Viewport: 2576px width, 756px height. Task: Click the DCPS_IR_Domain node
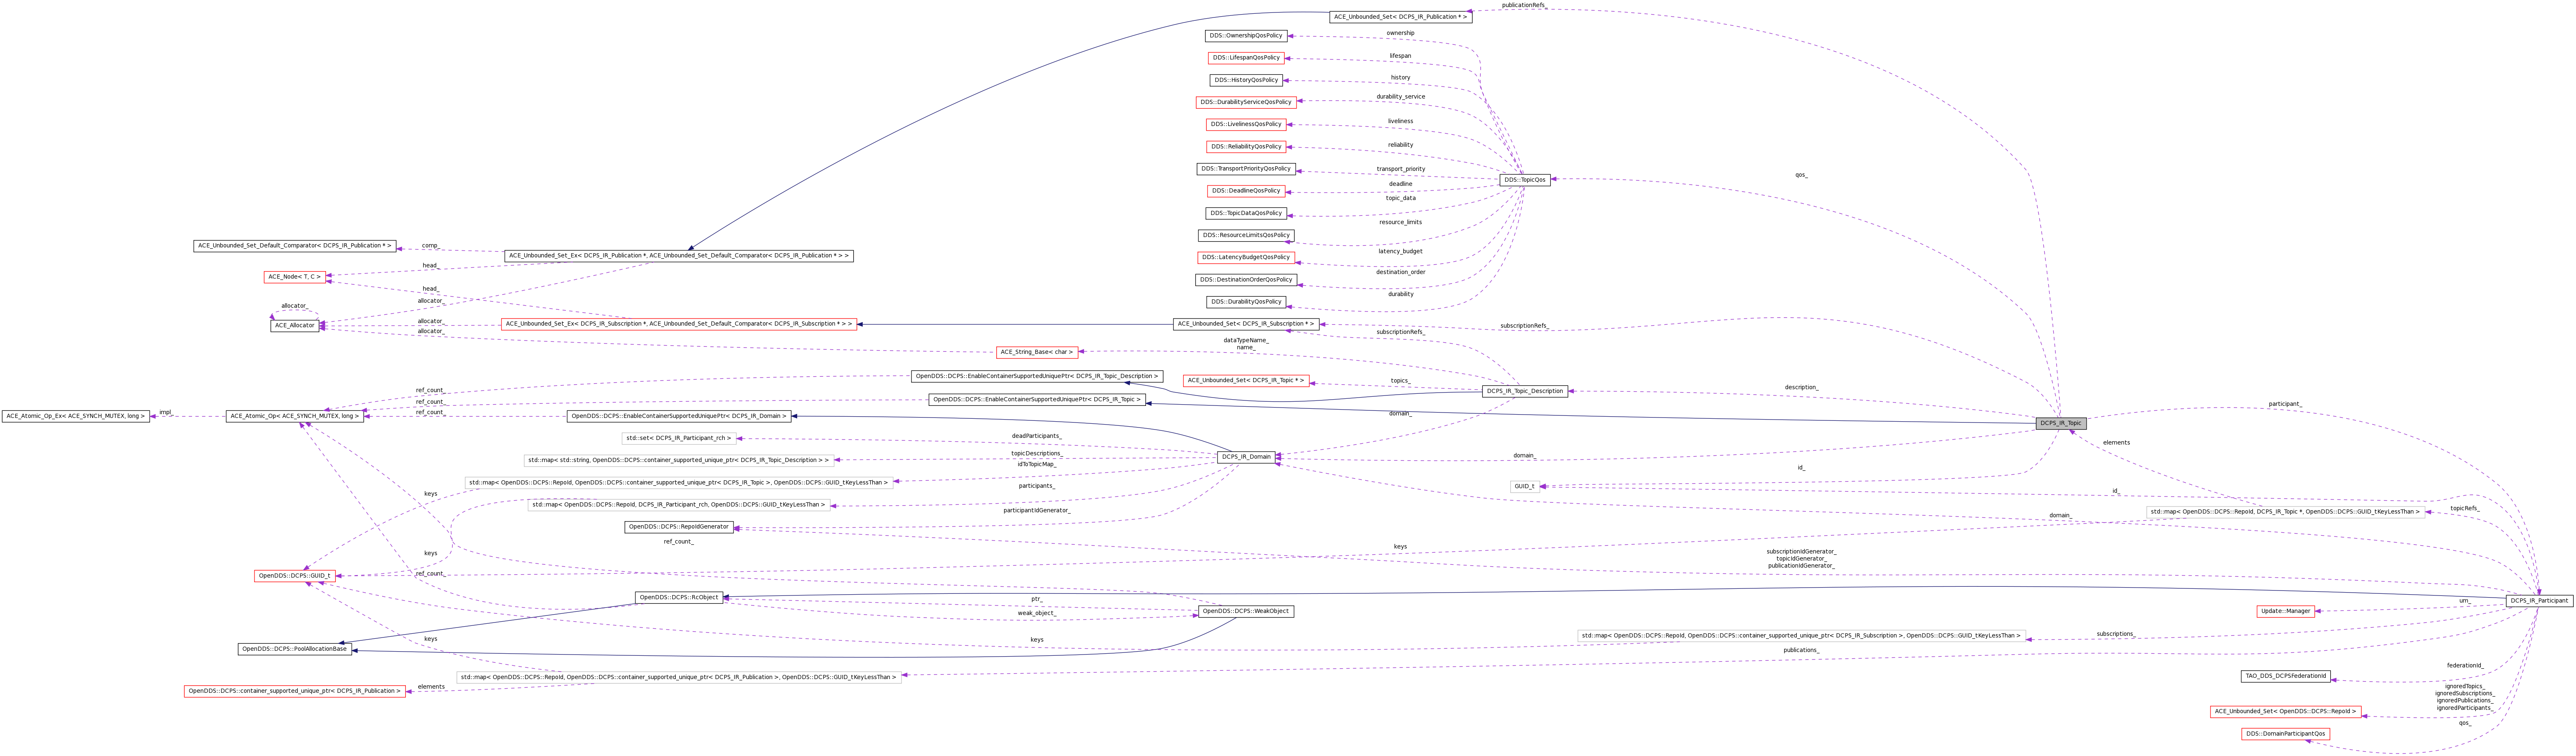(x=1246, y=457)
